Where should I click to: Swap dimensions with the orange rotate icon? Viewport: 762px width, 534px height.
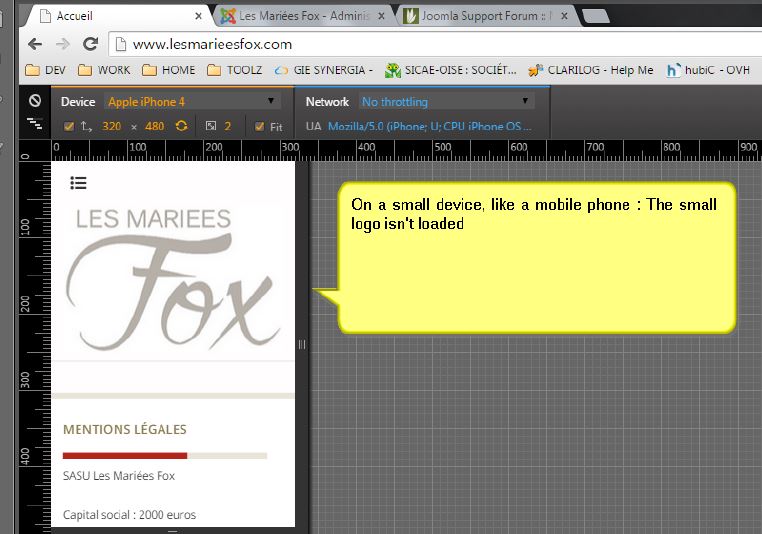pyautogui.click(x=182, y=126)
